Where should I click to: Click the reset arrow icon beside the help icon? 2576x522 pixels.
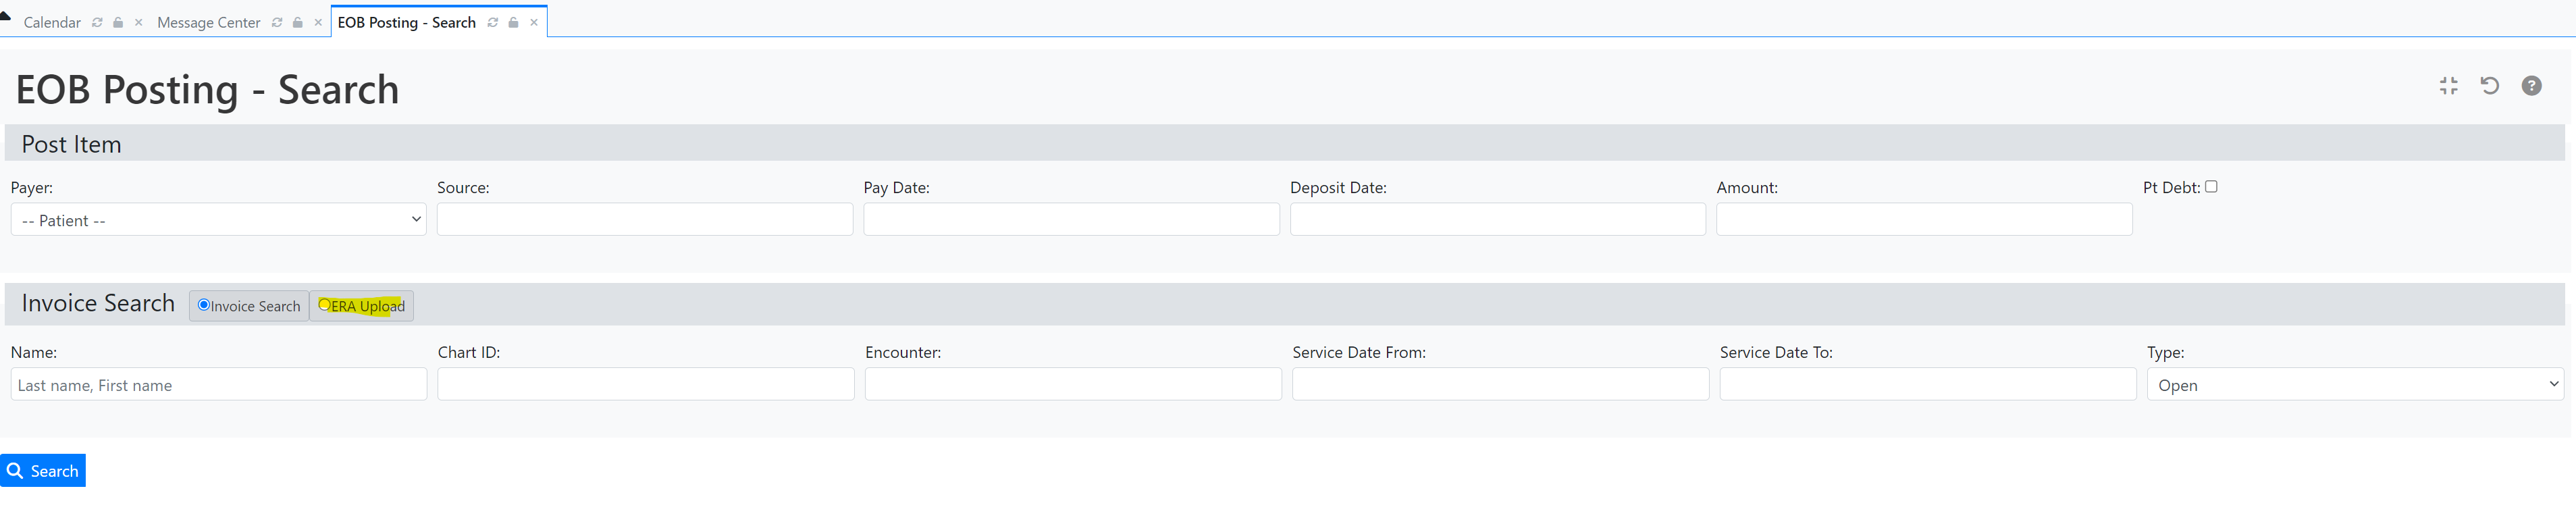click(2490, 86)
